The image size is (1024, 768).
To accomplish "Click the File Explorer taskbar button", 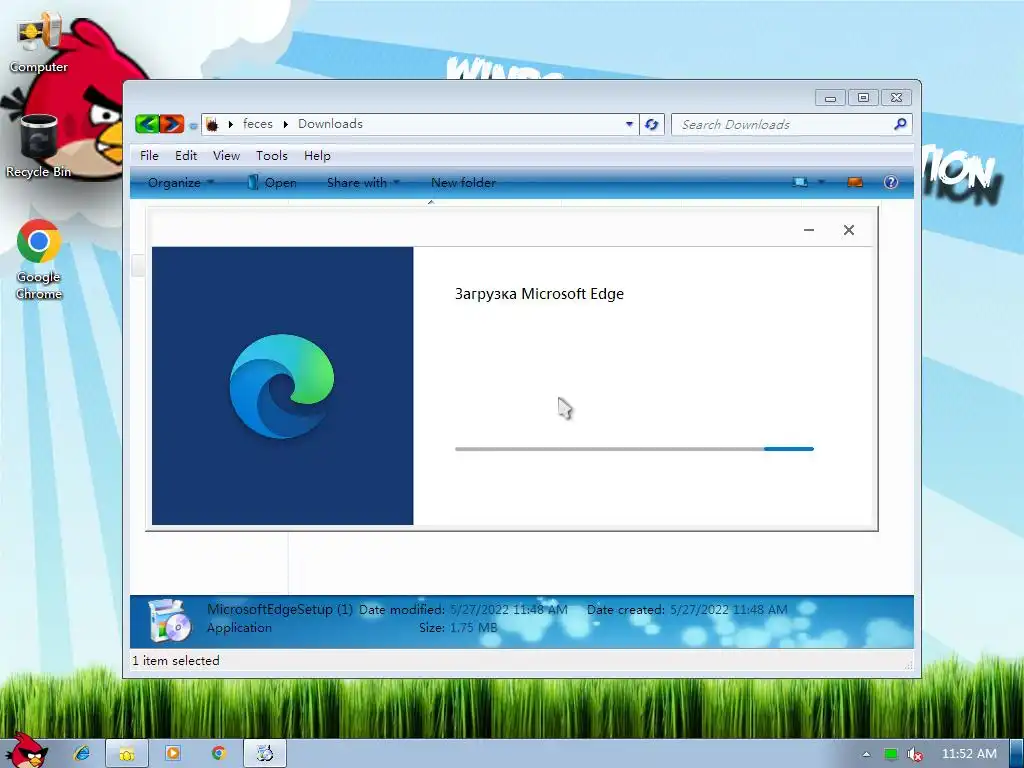I will [x=127, y=754].
